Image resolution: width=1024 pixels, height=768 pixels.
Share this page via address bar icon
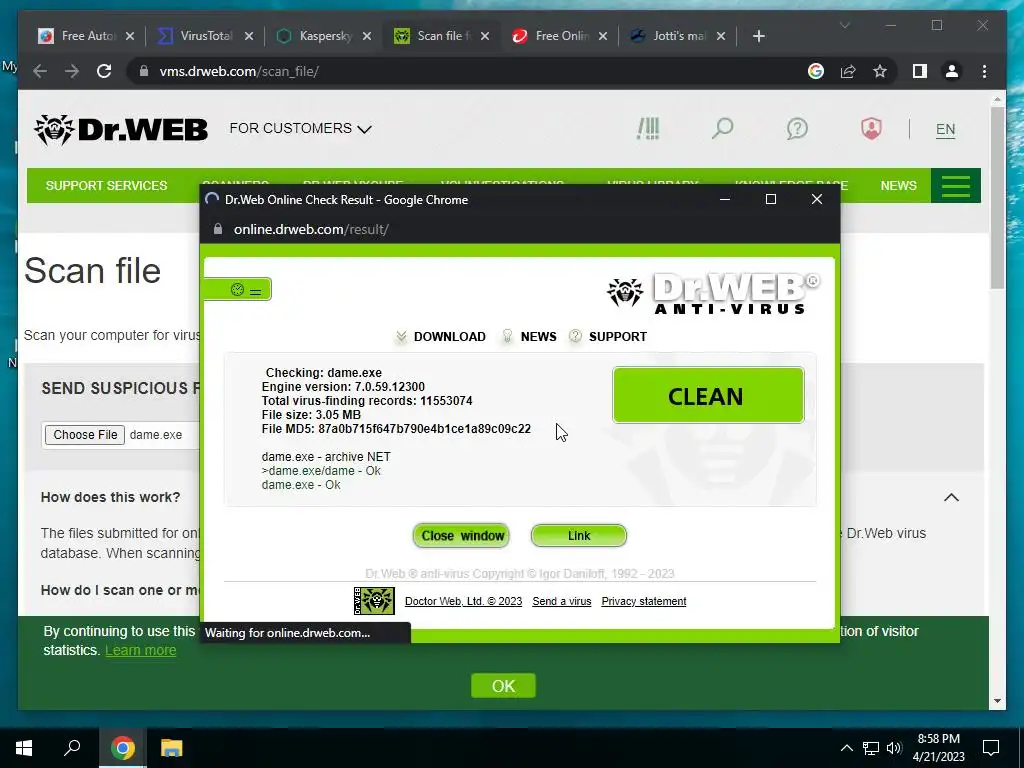[848, 71]
